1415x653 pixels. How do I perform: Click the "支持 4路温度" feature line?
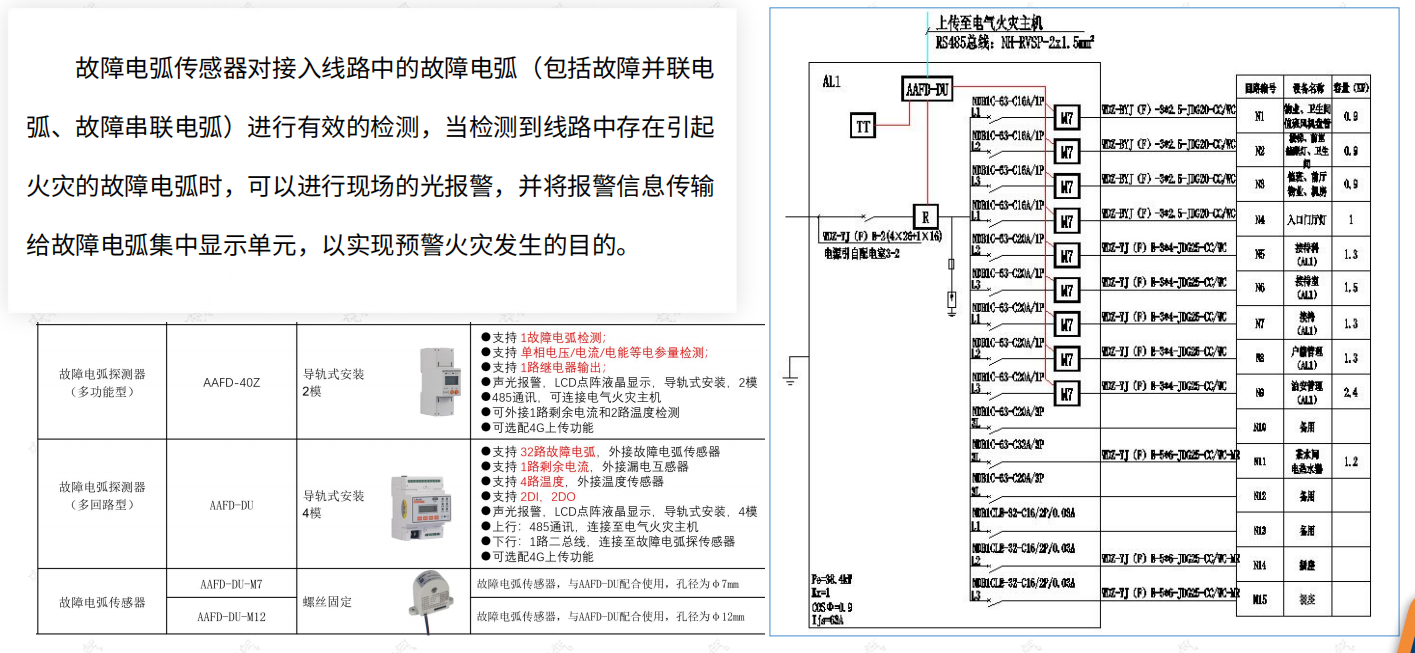(x=572, y=482)
